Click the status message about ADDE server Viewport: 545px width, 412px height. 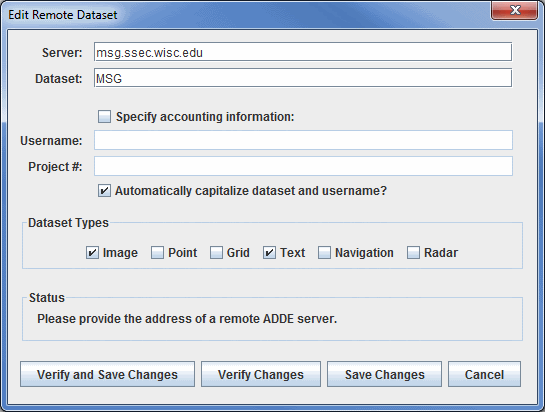point(187,319)
